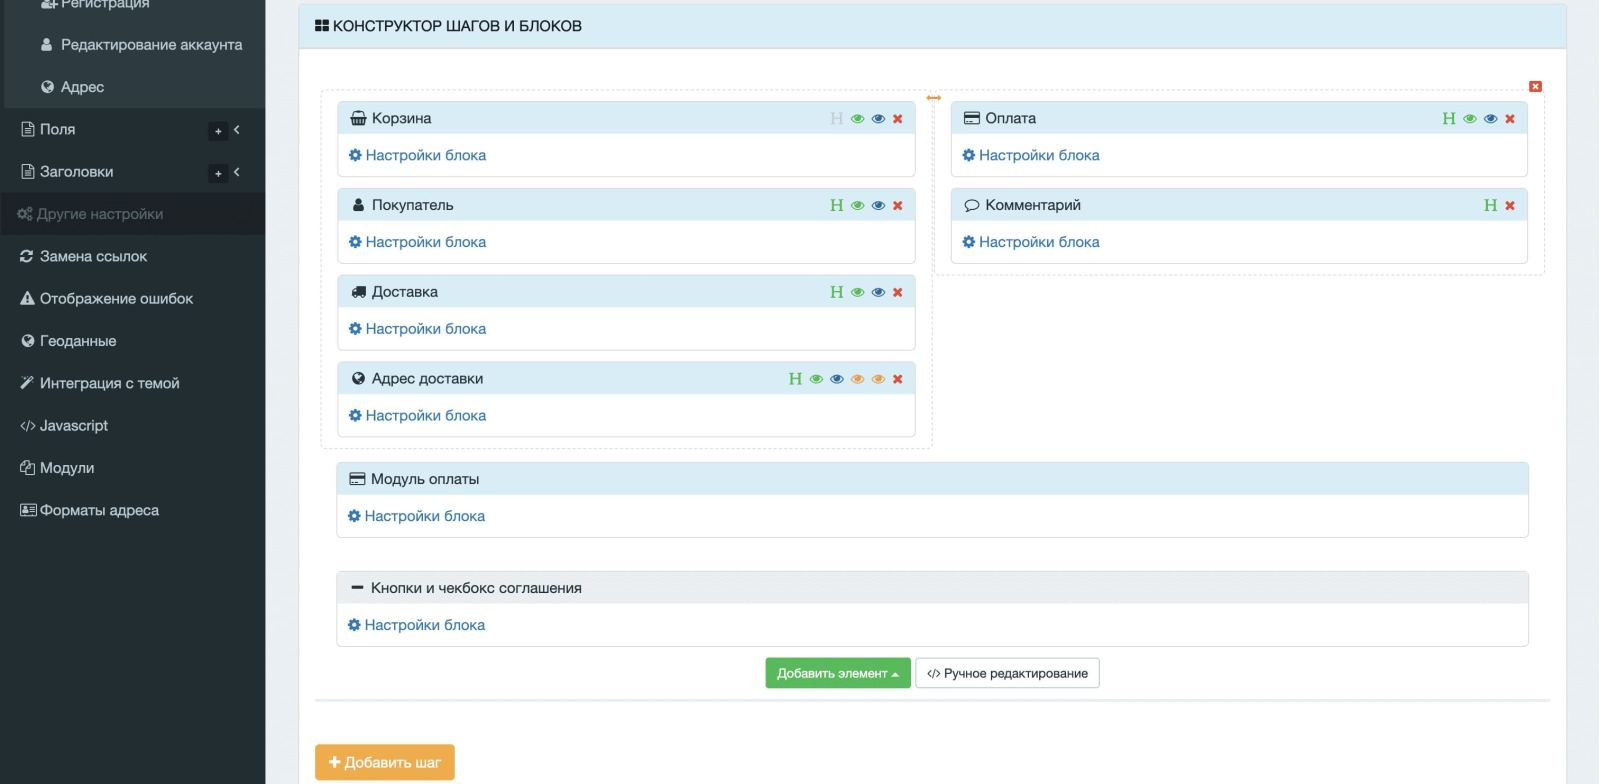This screenshot has height=784, width=1600.
Task: Expand Поля section with chevron arrow
Action: [x=237, y=130]
